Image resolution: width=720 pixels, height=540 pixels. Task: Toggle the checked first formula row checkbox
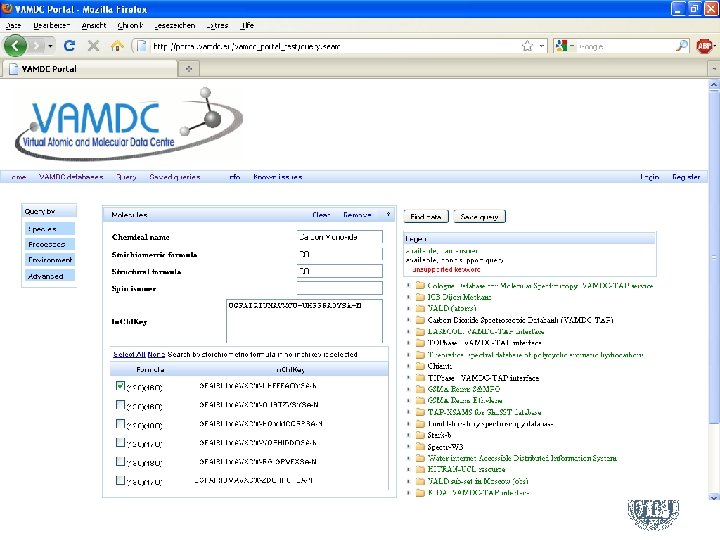pyautogui.click(x=120, y=386)
